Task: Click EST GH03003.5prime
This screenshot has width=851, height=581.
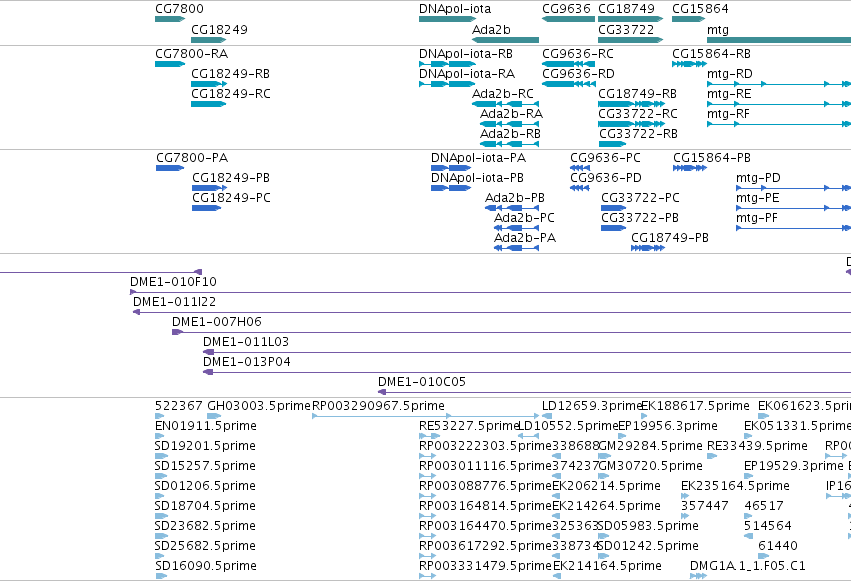Action: pyautogui.click(x=259, y=406)
